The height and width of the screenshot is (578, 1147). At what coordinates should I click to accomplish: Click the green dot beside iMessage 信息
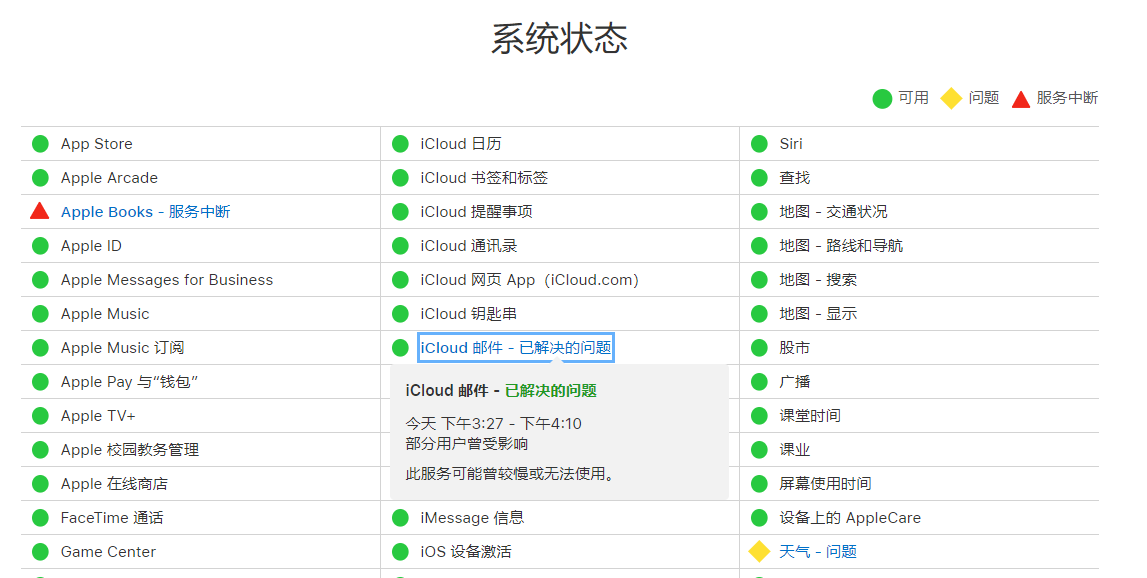click(x=400, y=518)
